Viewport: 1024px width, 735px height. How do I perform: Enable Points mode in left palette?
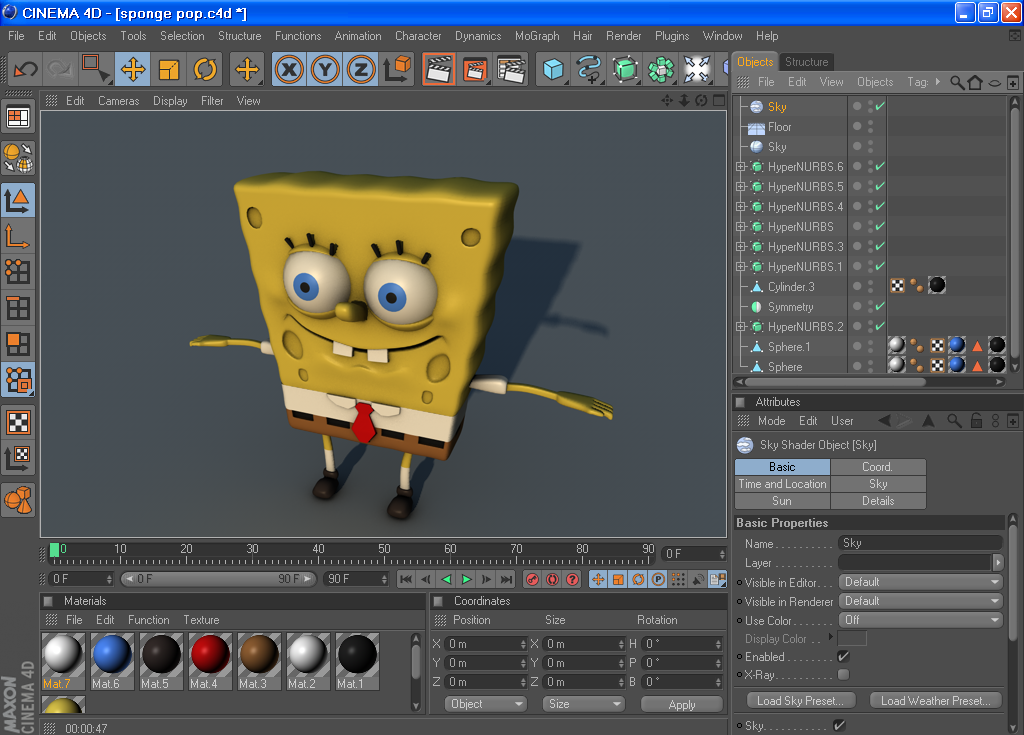click(x=18, y=272)
